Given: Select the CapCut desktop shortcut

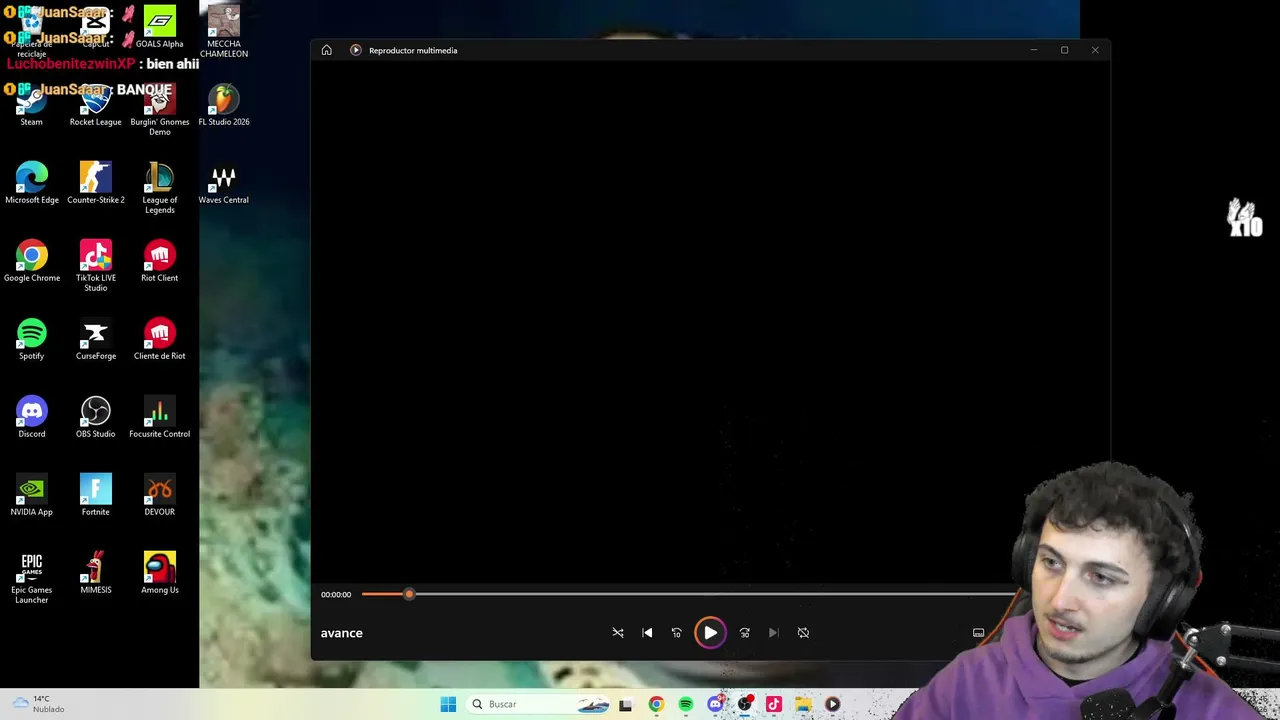Looking at the screenshot, I should click(x=96, y=27).
